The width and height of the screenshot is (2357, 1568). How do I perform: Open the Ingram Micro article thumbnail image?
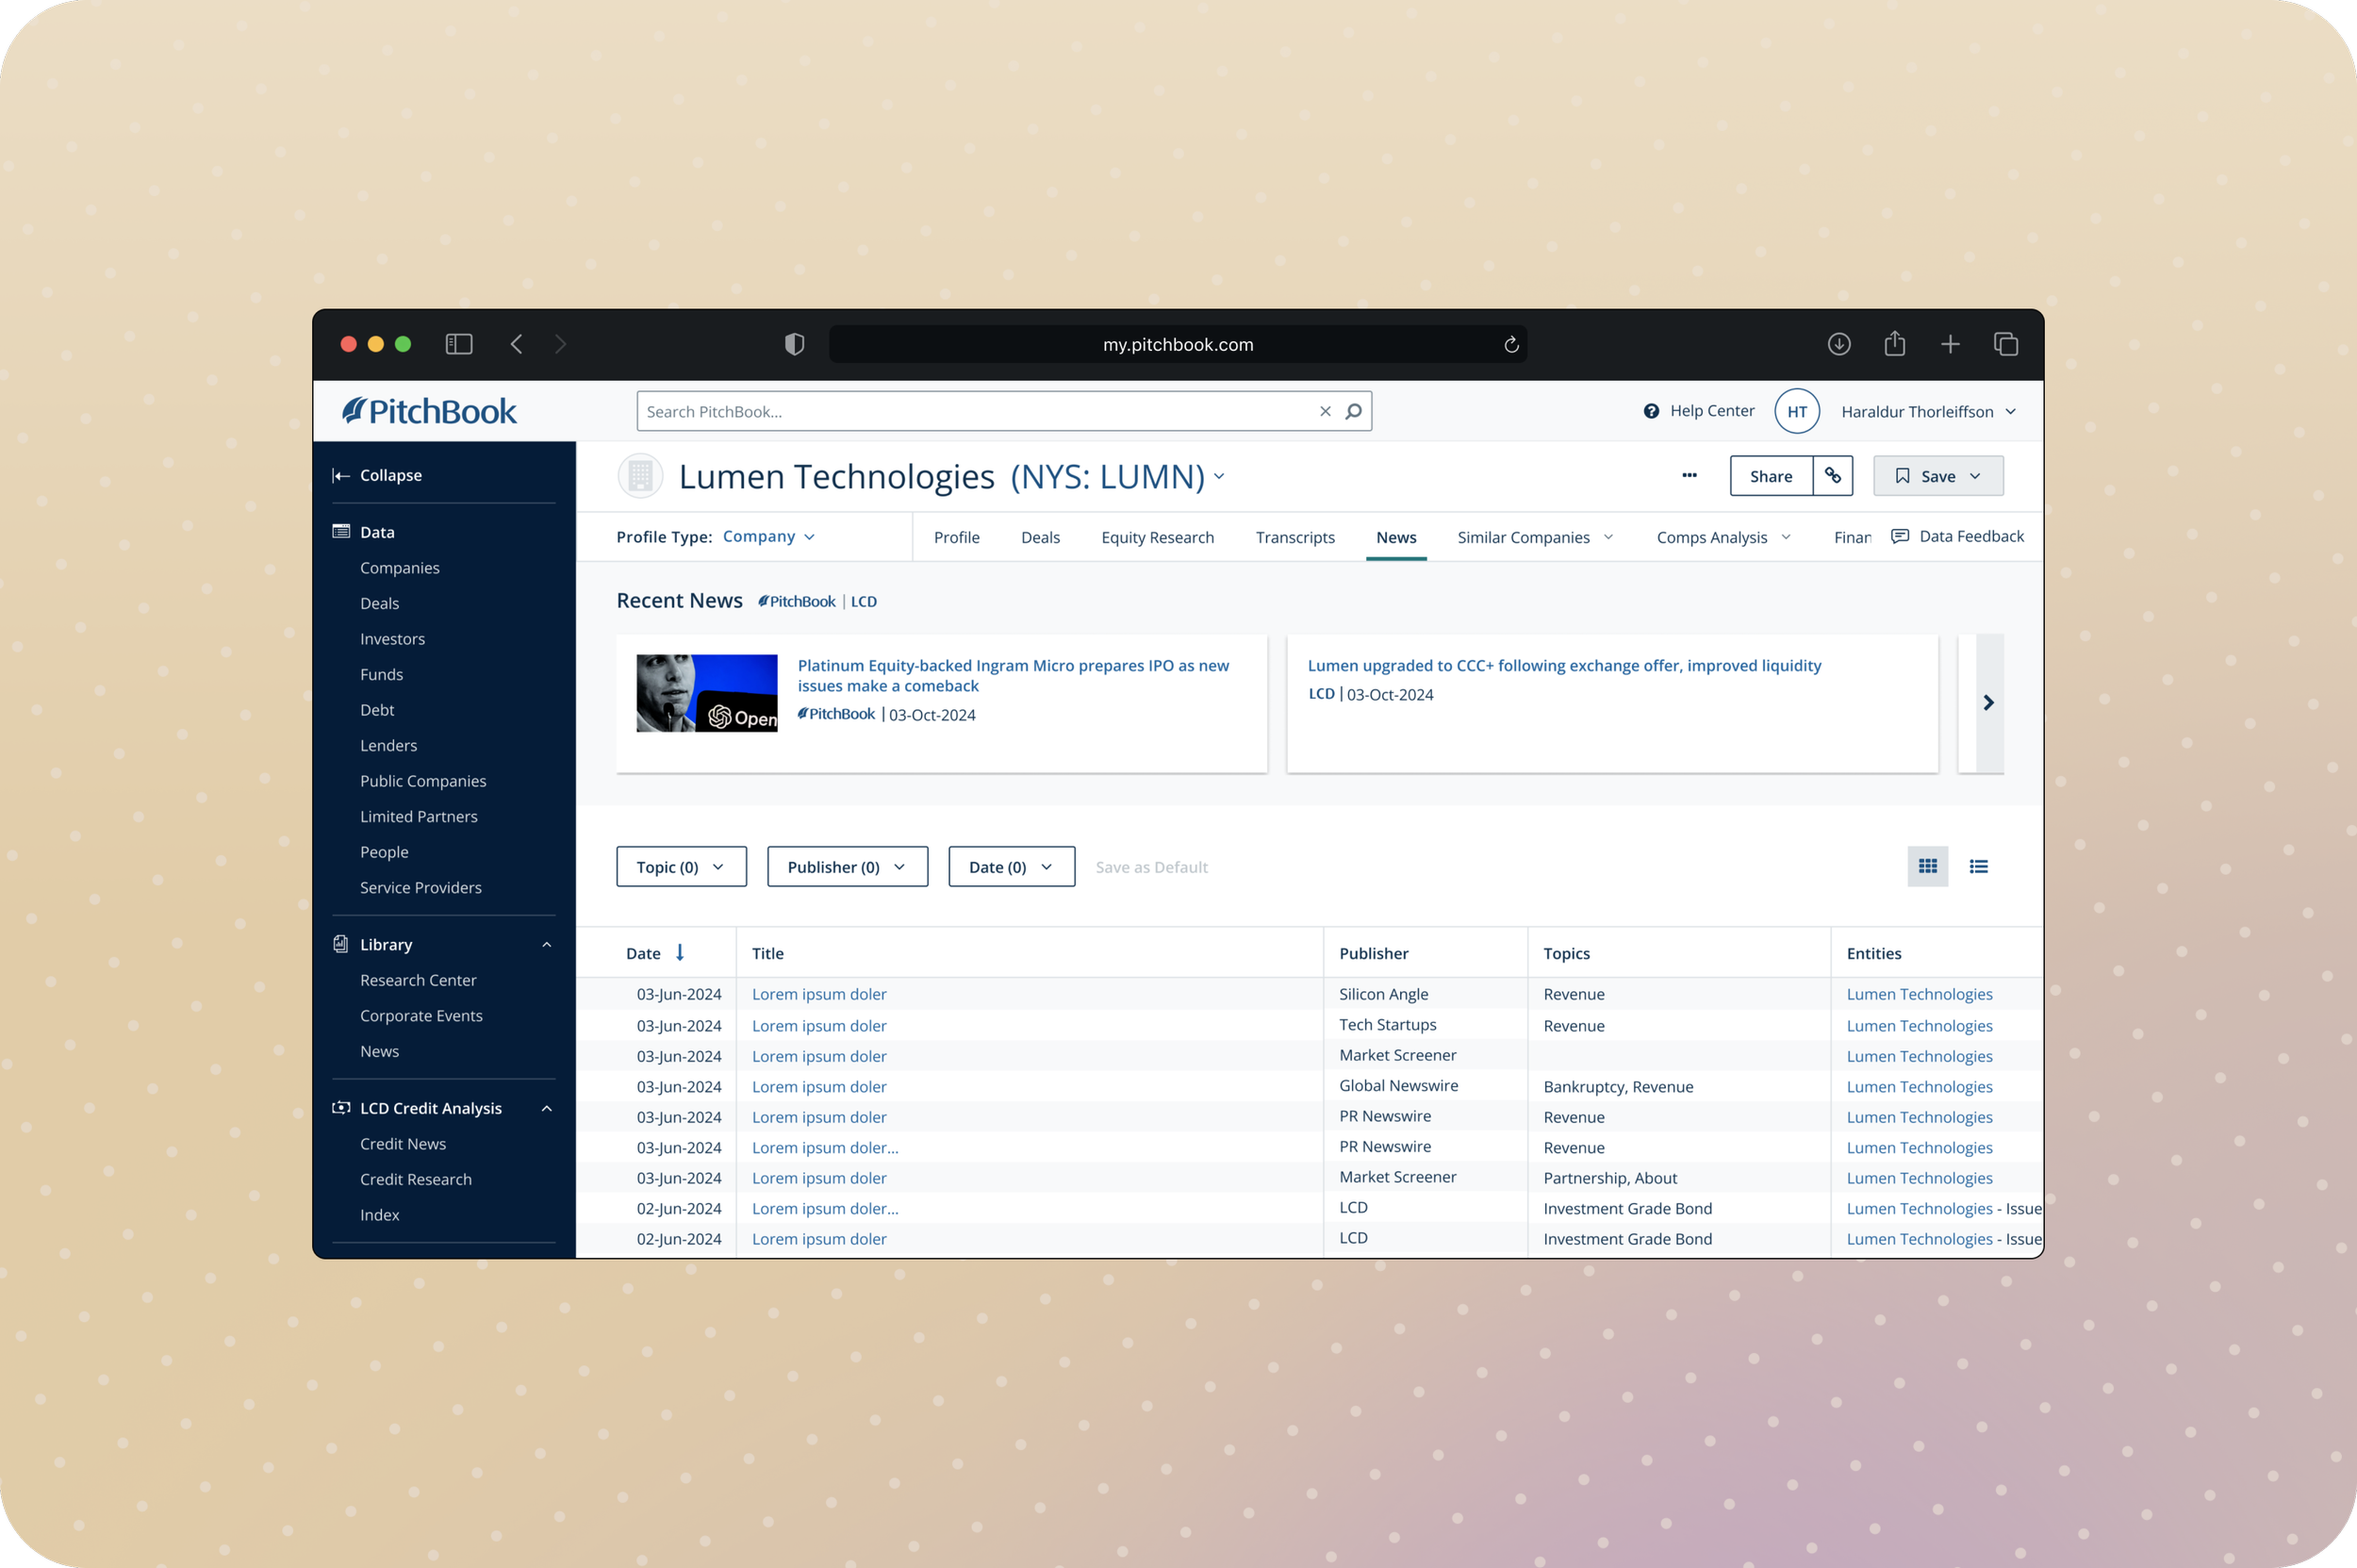point(706,693)
